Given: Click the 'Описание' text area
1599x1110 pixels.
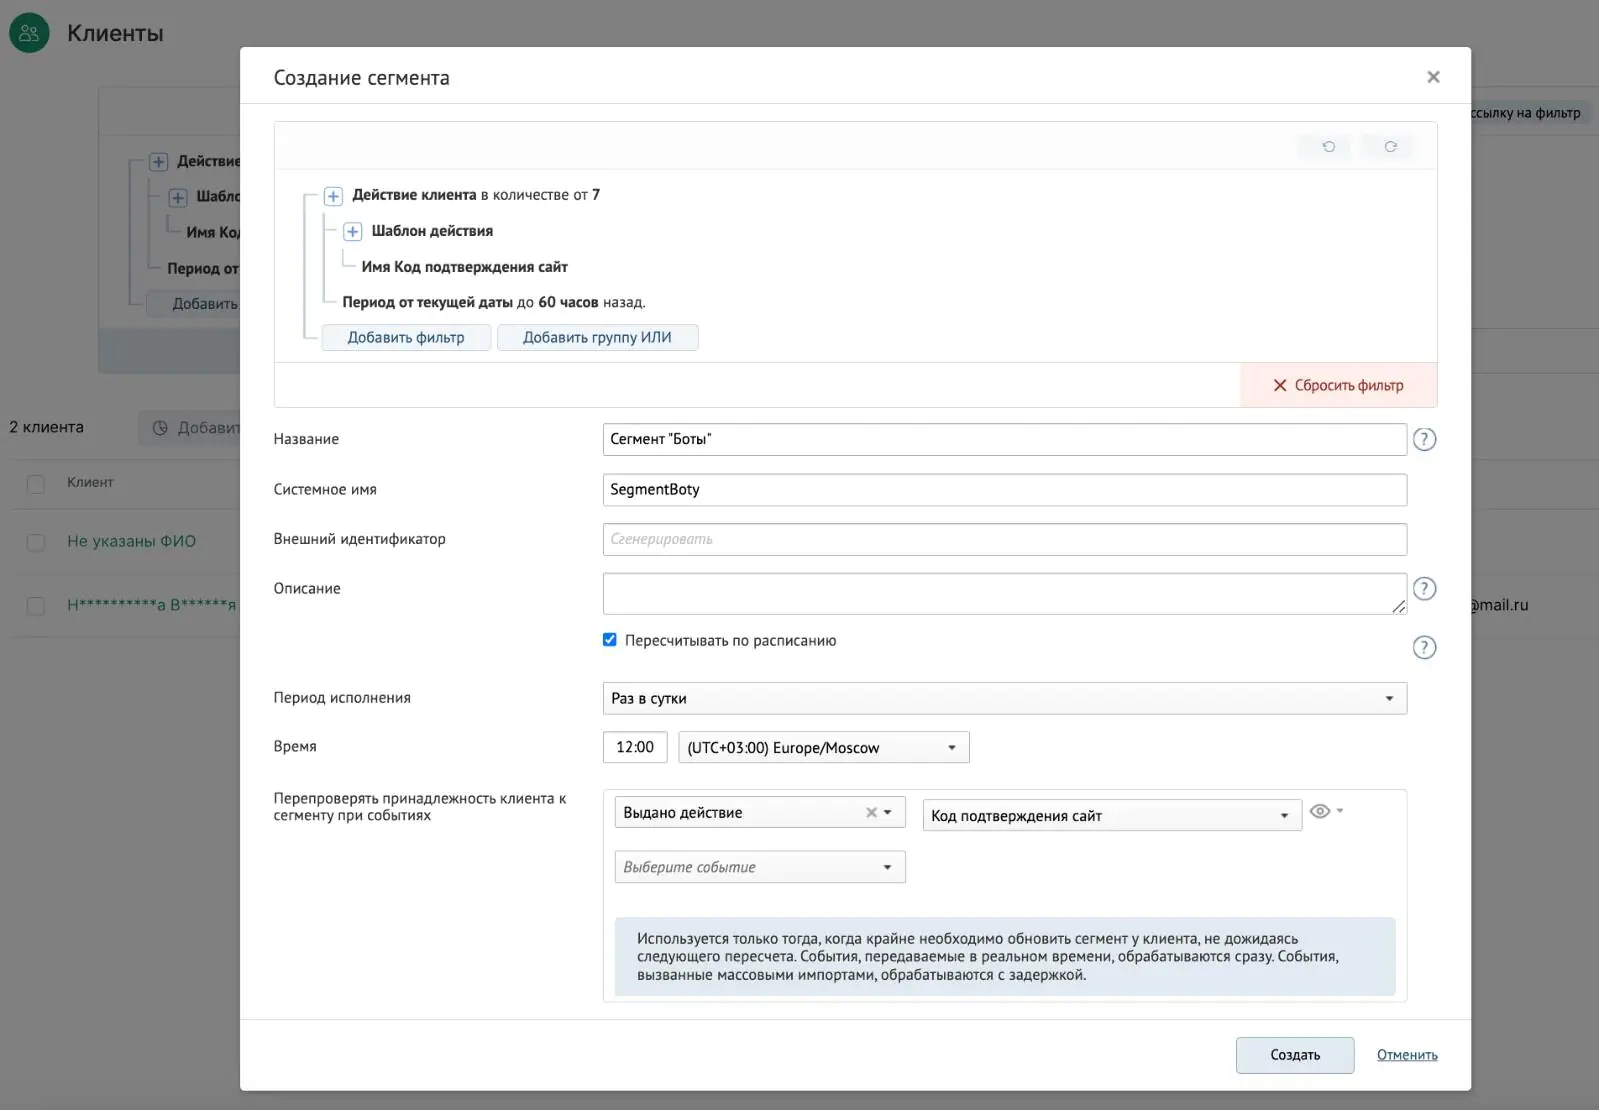Looking at the screenshot, I should [1004, 594].
